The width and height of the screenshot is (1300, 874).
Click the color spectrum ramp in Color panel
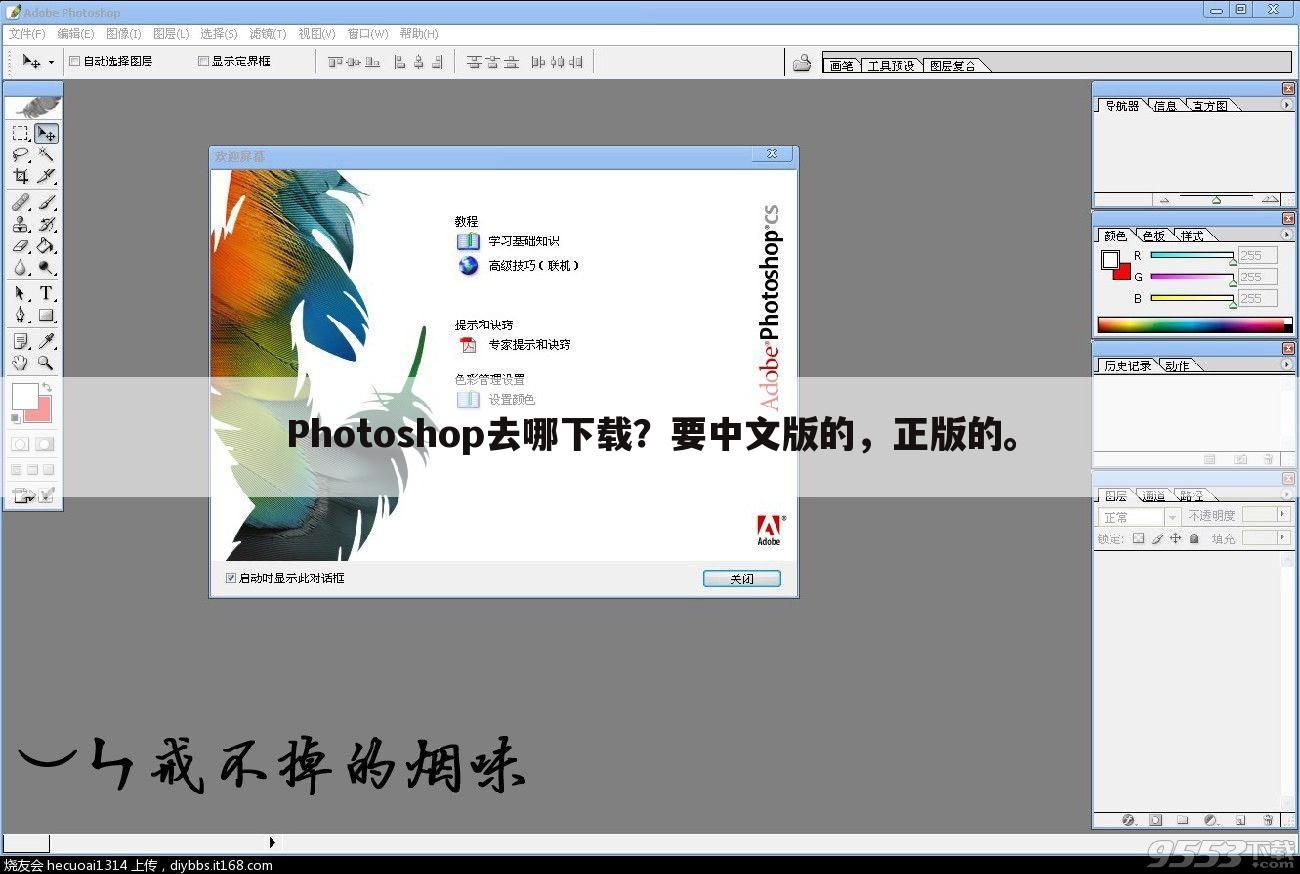[x=1195, y=325]
